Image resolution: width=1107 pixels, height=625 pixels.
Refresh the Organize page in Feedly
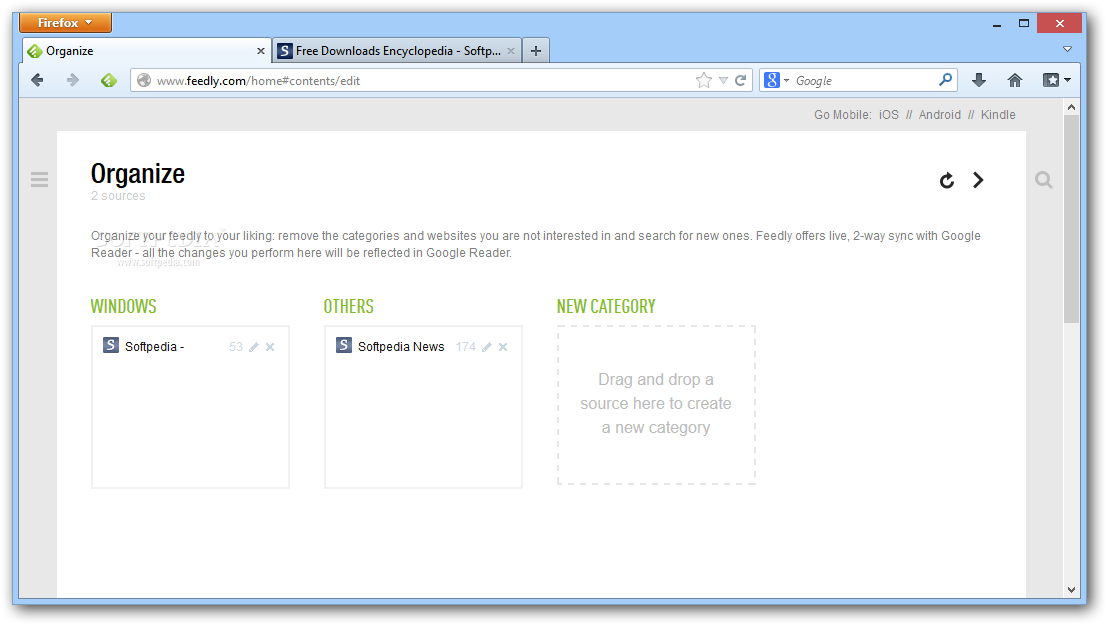pos(947,181)
